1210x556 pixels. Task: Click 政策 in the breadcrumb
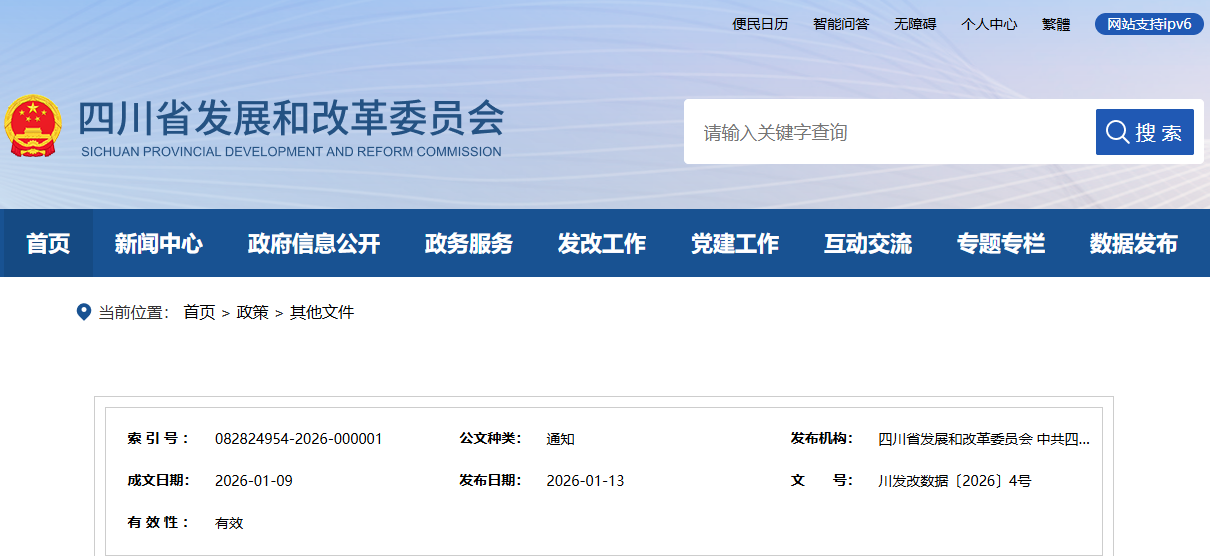coord(252,312)
